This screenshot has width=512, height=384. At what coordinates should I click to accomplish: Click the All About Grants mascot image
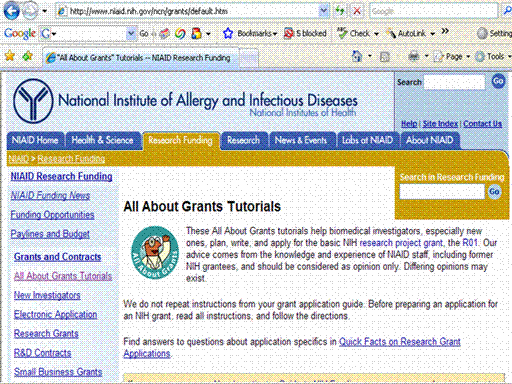click(x=155, y=252)
